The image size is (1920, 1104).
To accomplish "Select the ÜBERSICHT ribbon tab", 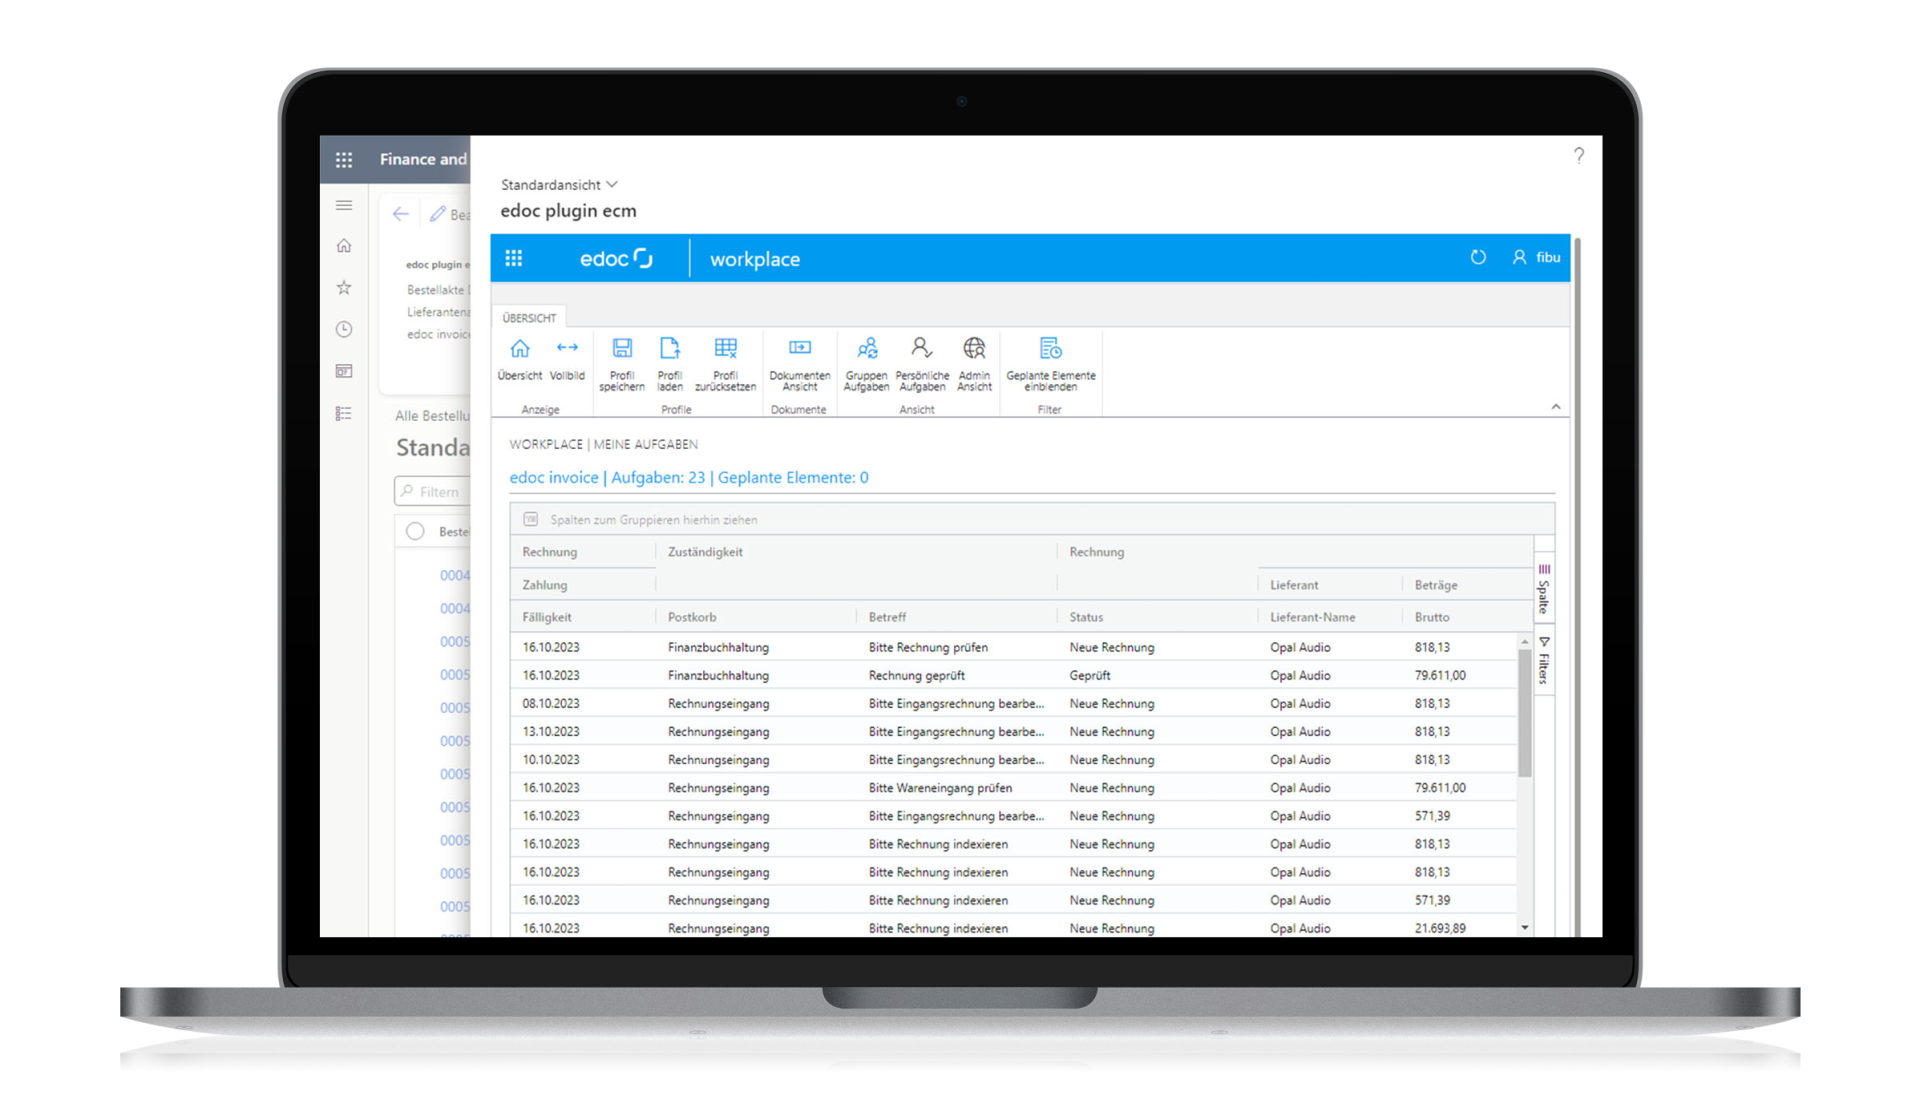I will pyautogui.click(x=529, y=318).
